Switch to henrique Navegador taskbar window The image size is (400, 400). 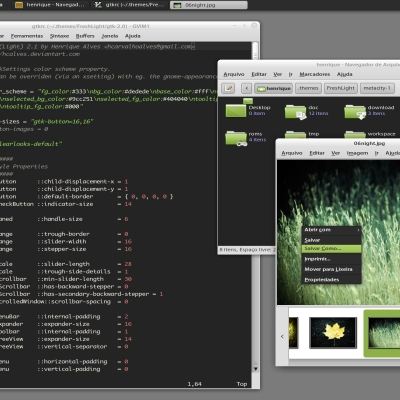51,5
